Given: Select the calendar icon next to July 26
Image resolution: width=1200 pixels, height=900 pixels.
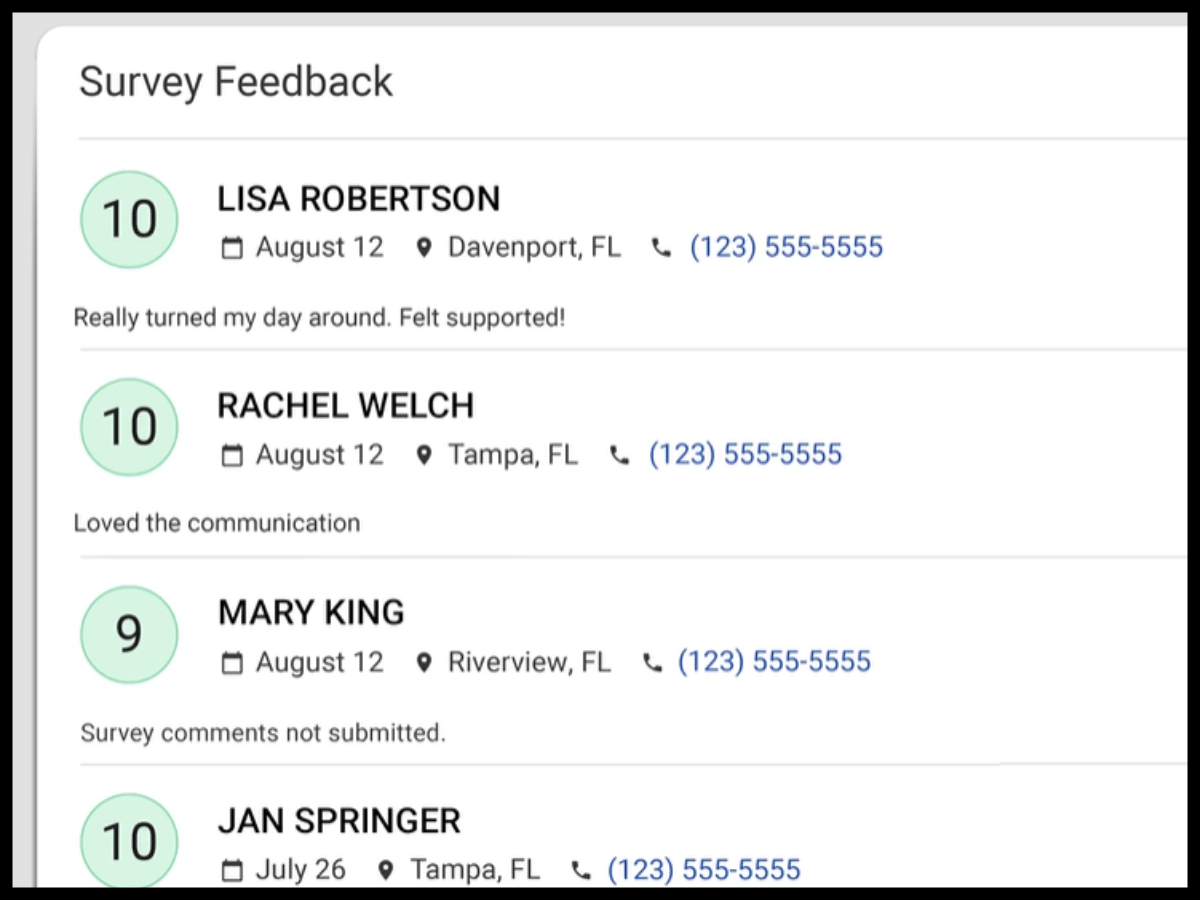Looking at the screenshot, I should [x=231, y=868].
